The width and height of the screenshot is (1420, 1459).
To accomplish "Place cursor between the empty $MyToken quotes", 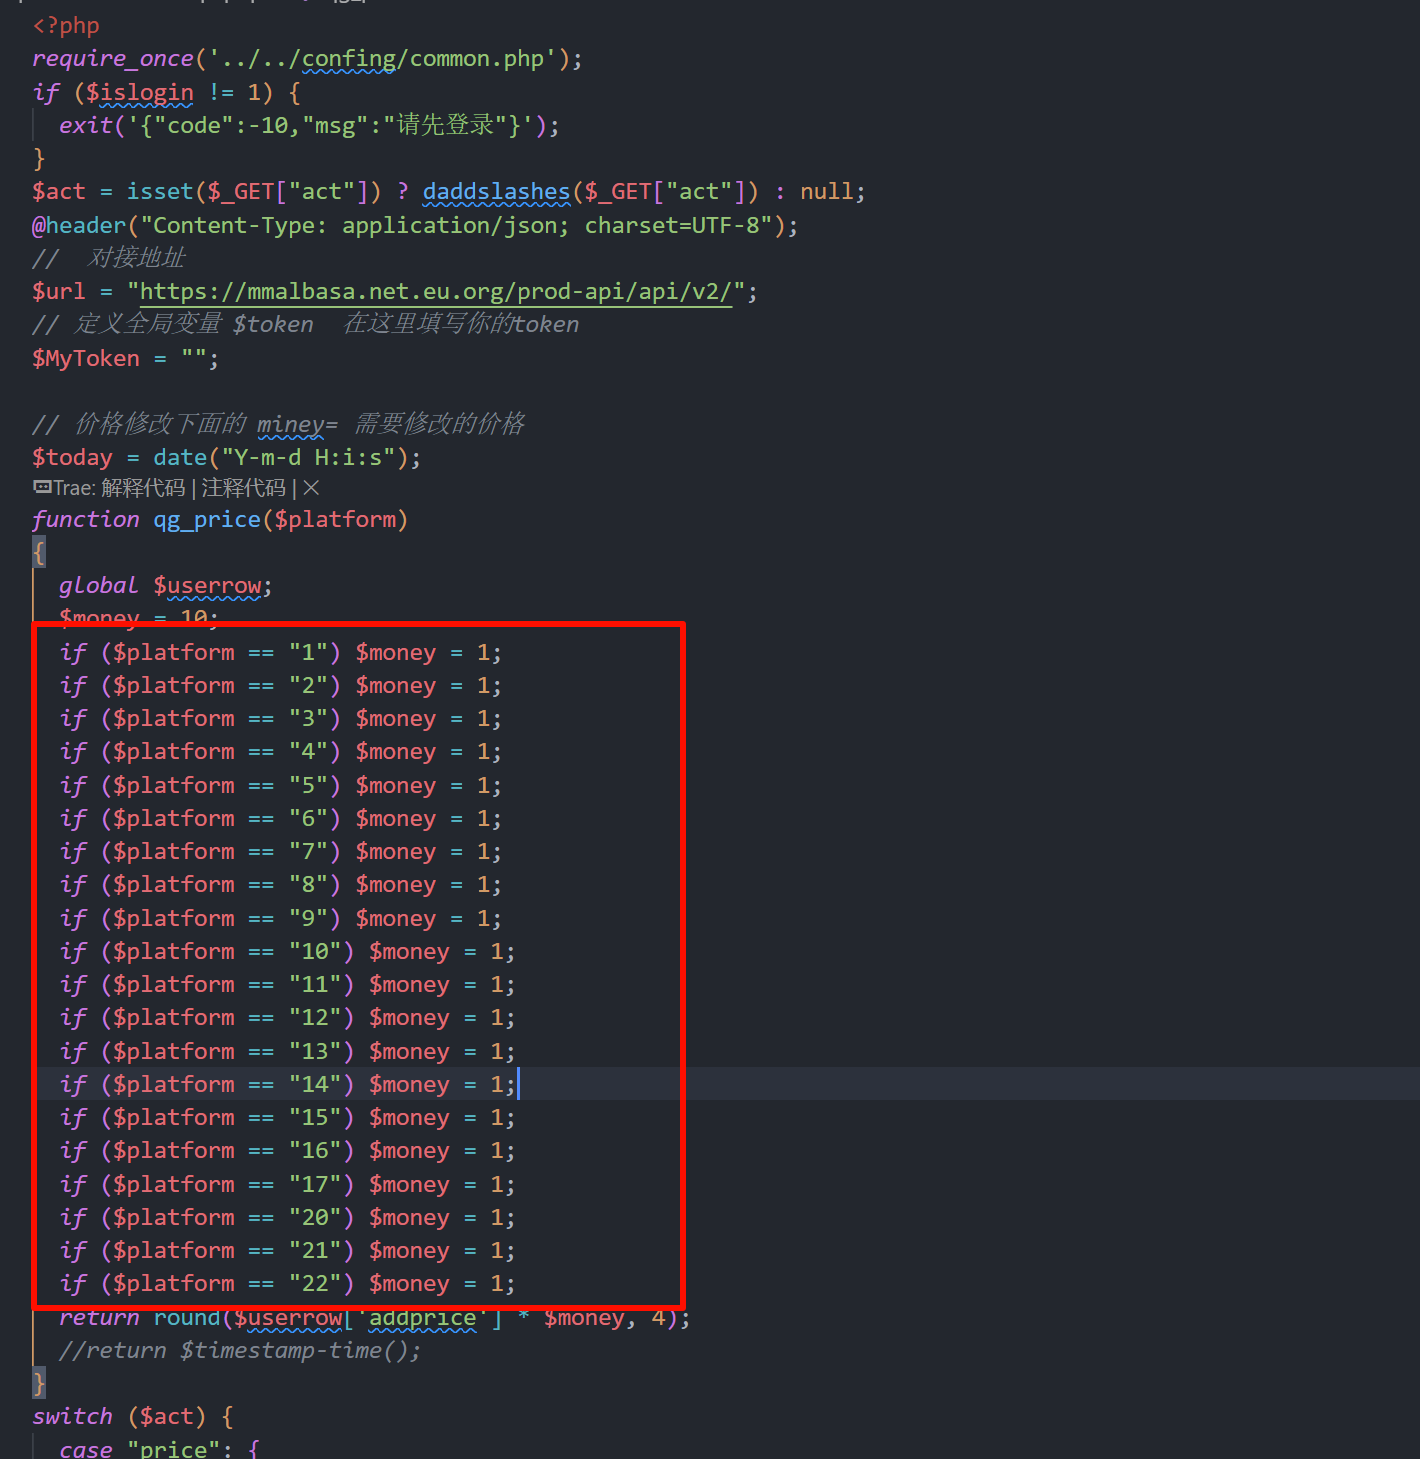I will 194,358.
